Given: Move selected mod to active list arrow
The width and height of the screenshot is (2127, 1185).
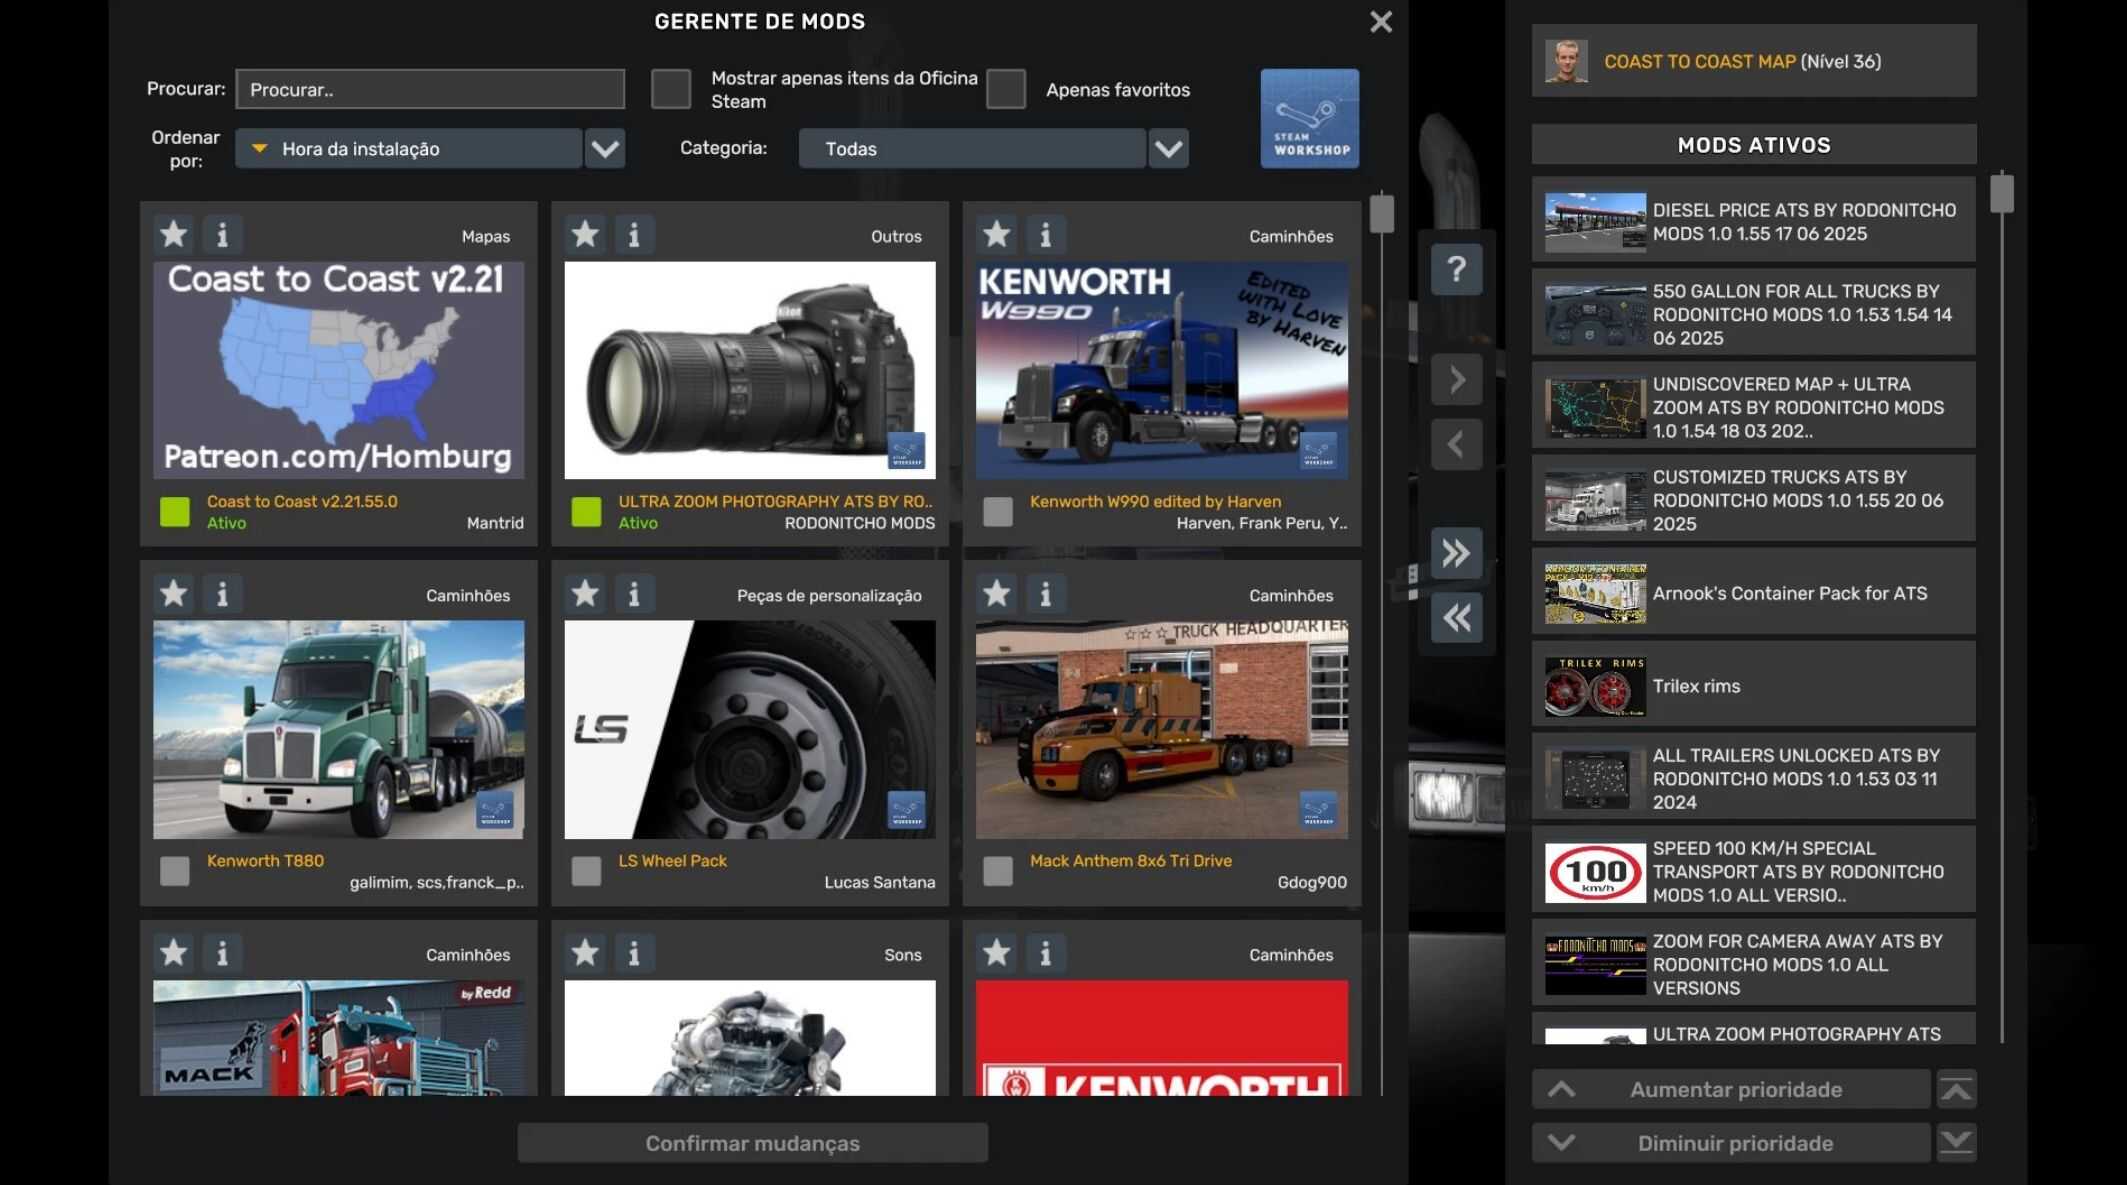Looking at the screenshot, I should pos(1456,379).
